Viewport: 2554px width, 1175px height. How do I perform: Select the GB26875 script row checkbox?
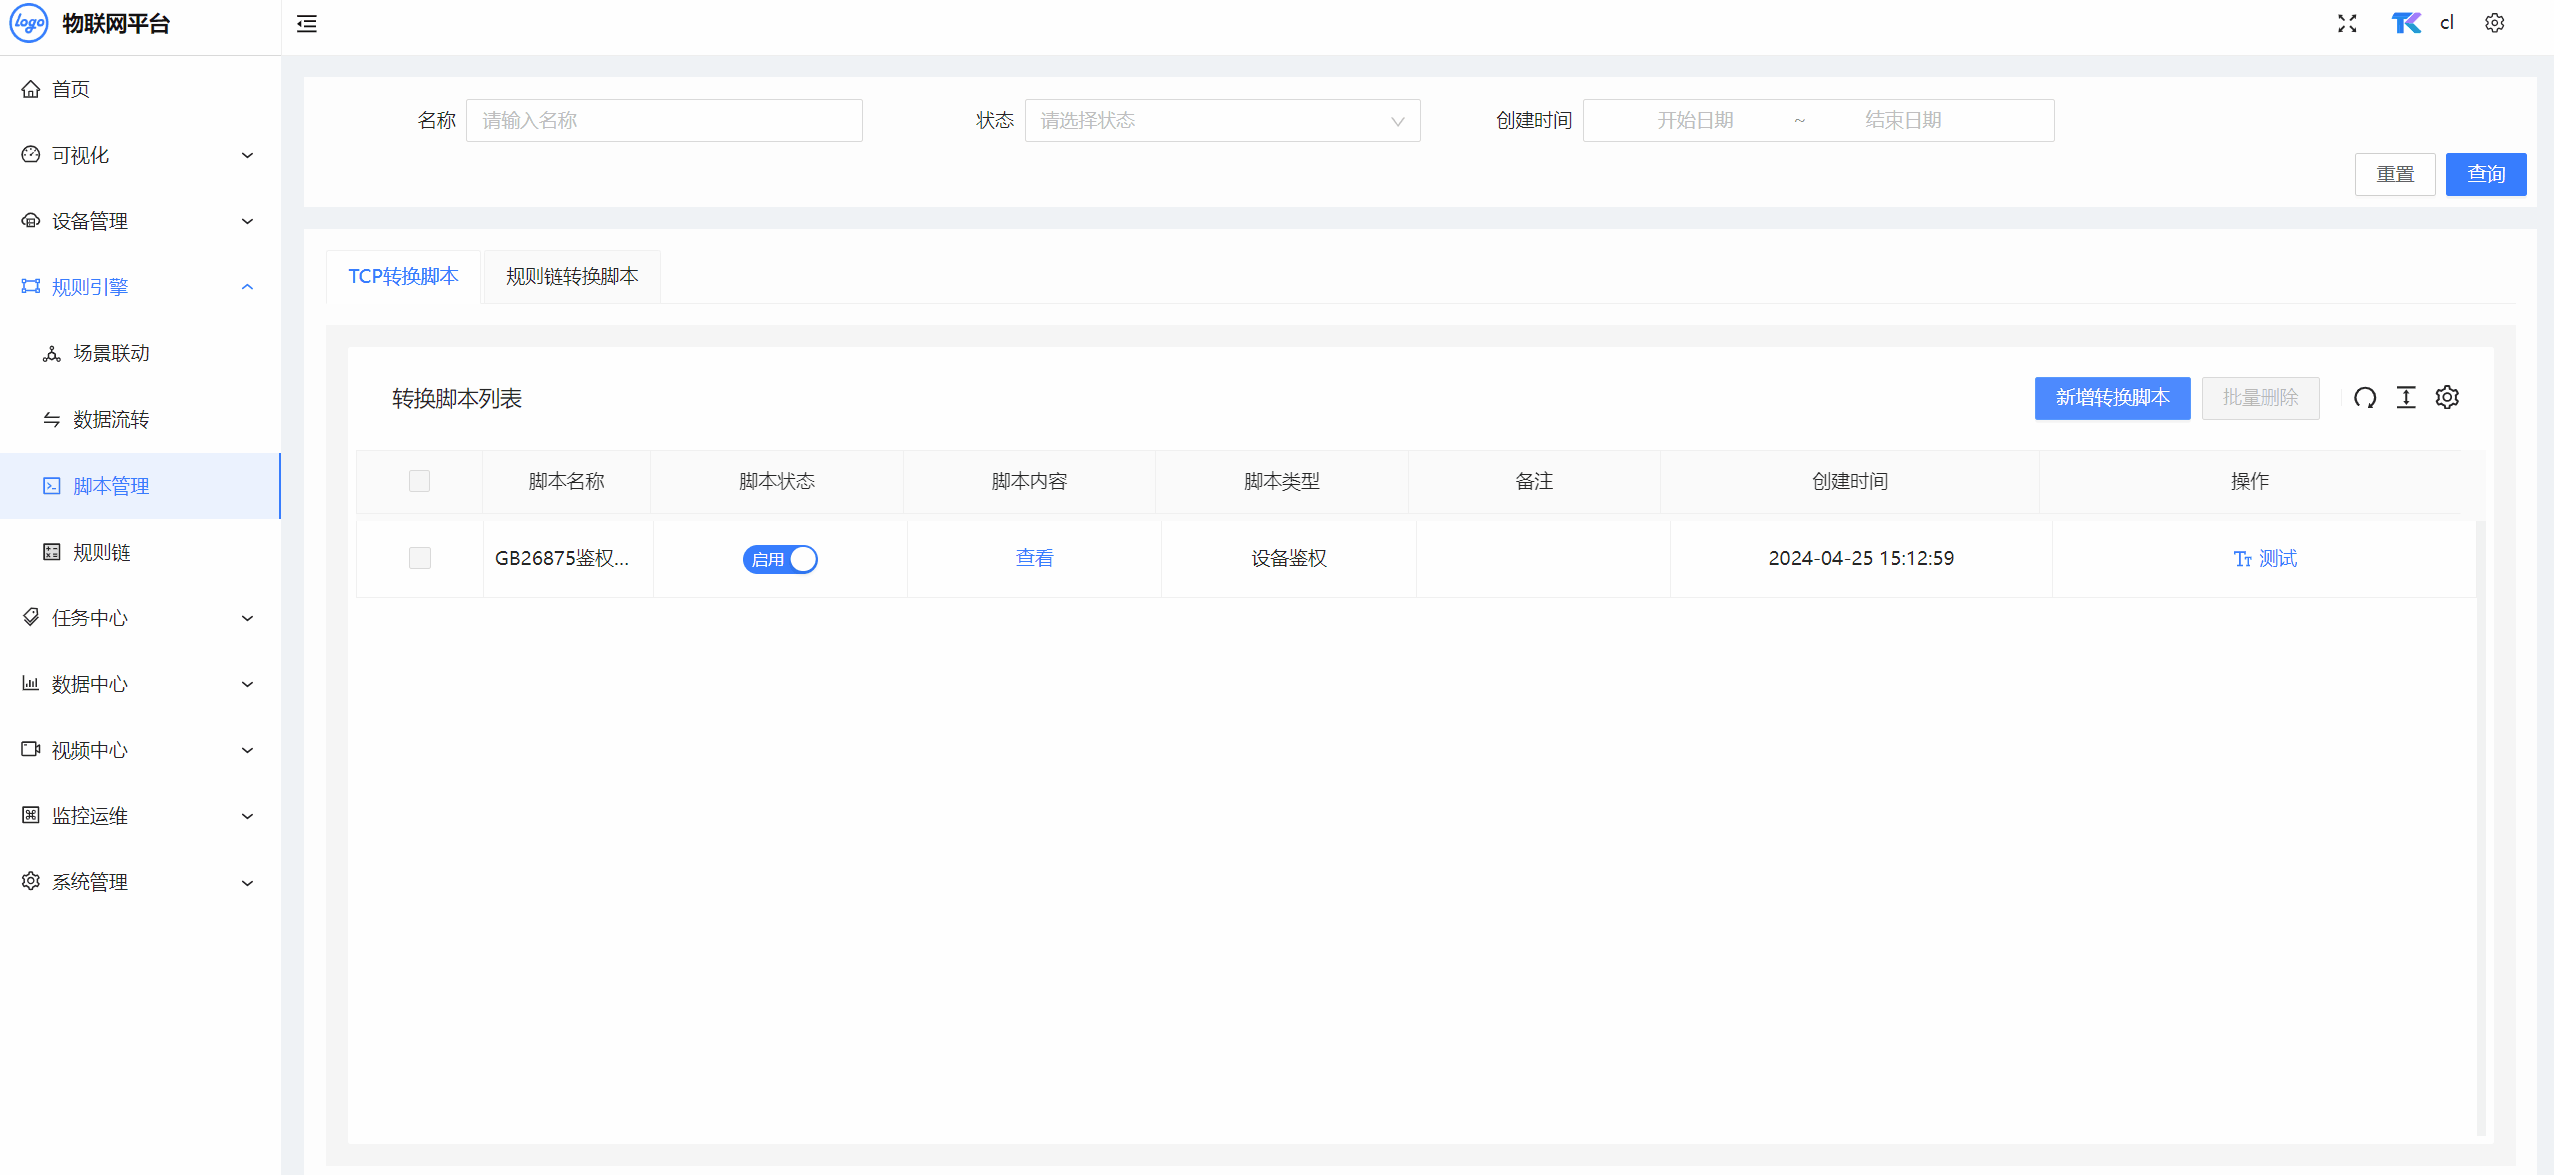pos(419,558)
